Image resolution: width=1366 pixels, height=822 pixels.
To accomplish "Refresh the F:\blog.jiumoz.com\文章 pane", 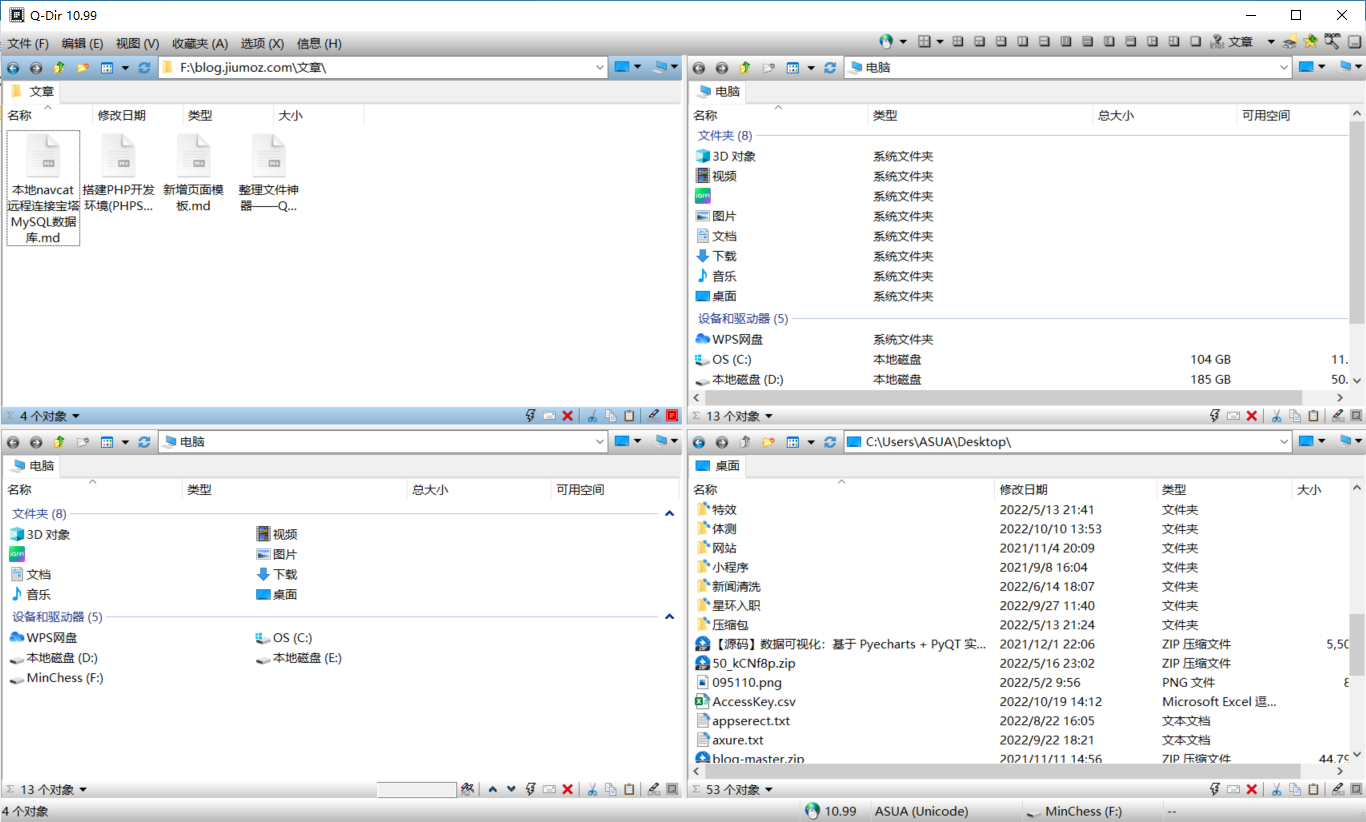I will 145,68.
